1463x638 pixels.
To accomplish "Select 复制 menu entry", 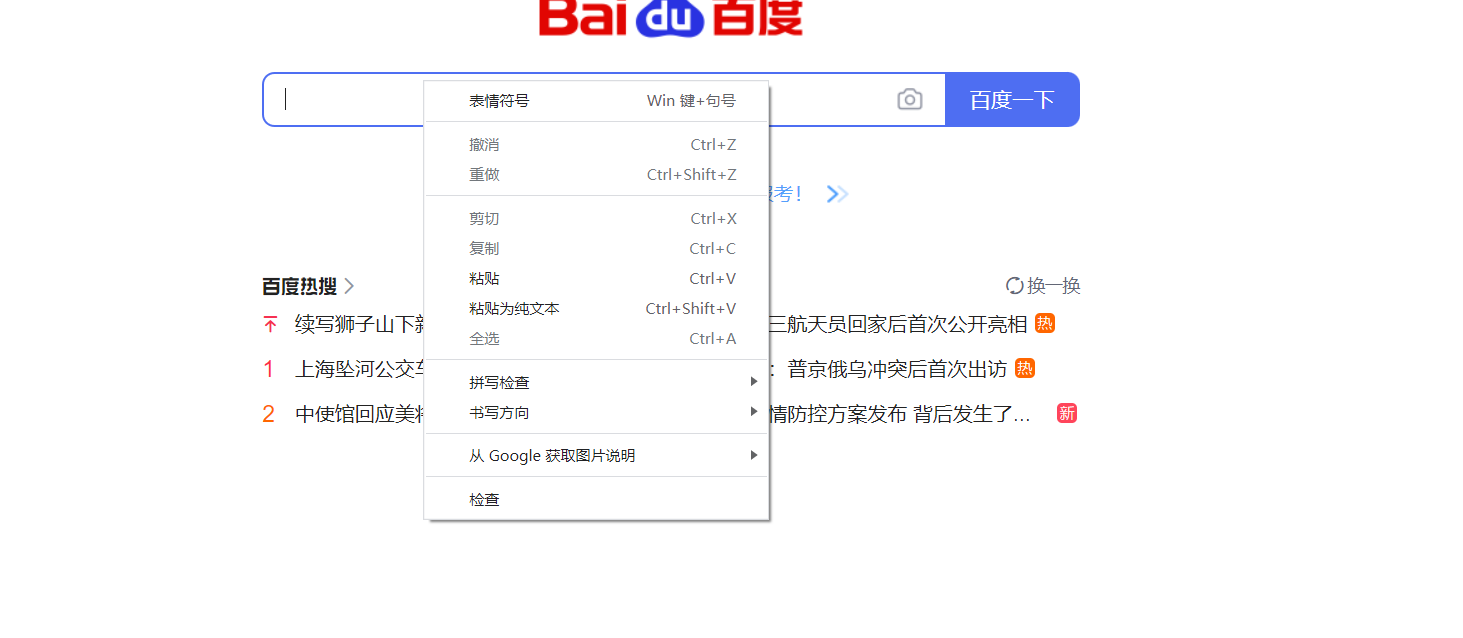I will pos(597,248).
